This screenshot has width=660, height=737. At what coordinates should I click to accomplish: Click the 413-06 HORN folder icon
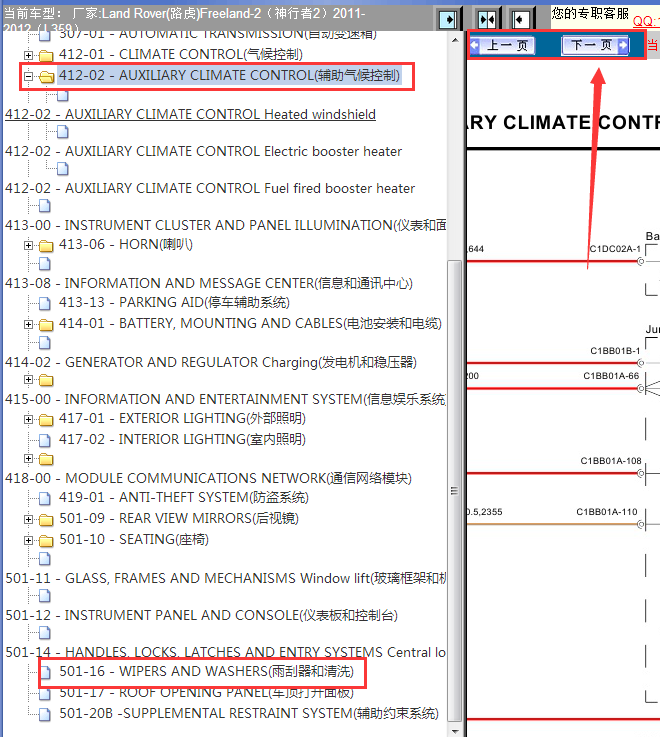[46, 245]
